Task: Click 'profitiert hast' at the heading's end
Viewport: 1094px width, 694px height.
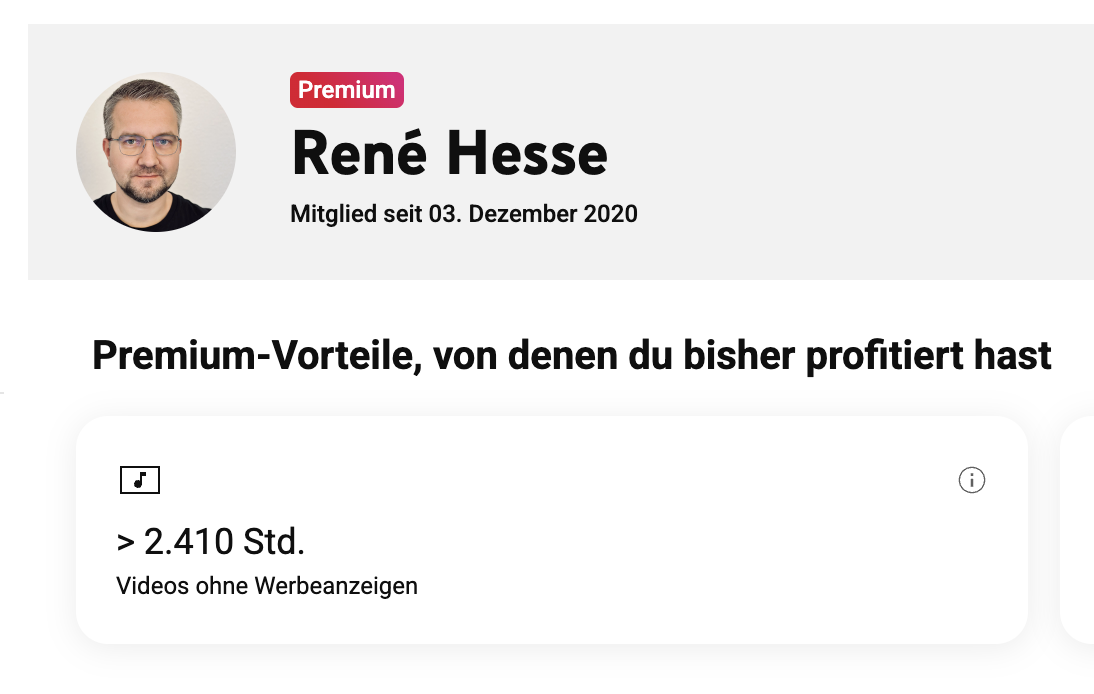Action: (x=929, y=356)
